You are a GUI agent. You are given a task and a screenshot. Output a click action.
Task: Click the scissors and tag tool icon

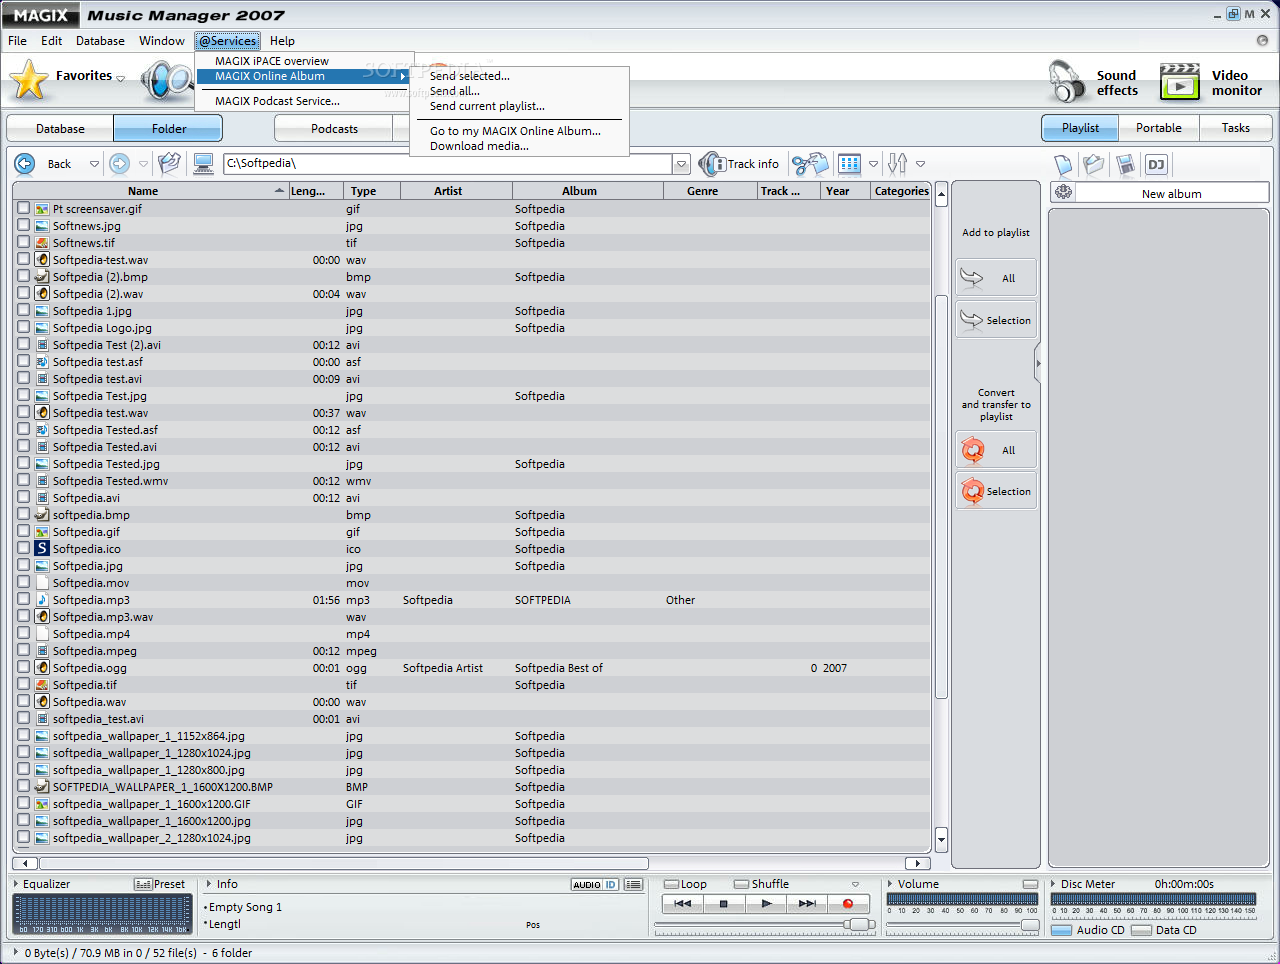tap(810, 164)
